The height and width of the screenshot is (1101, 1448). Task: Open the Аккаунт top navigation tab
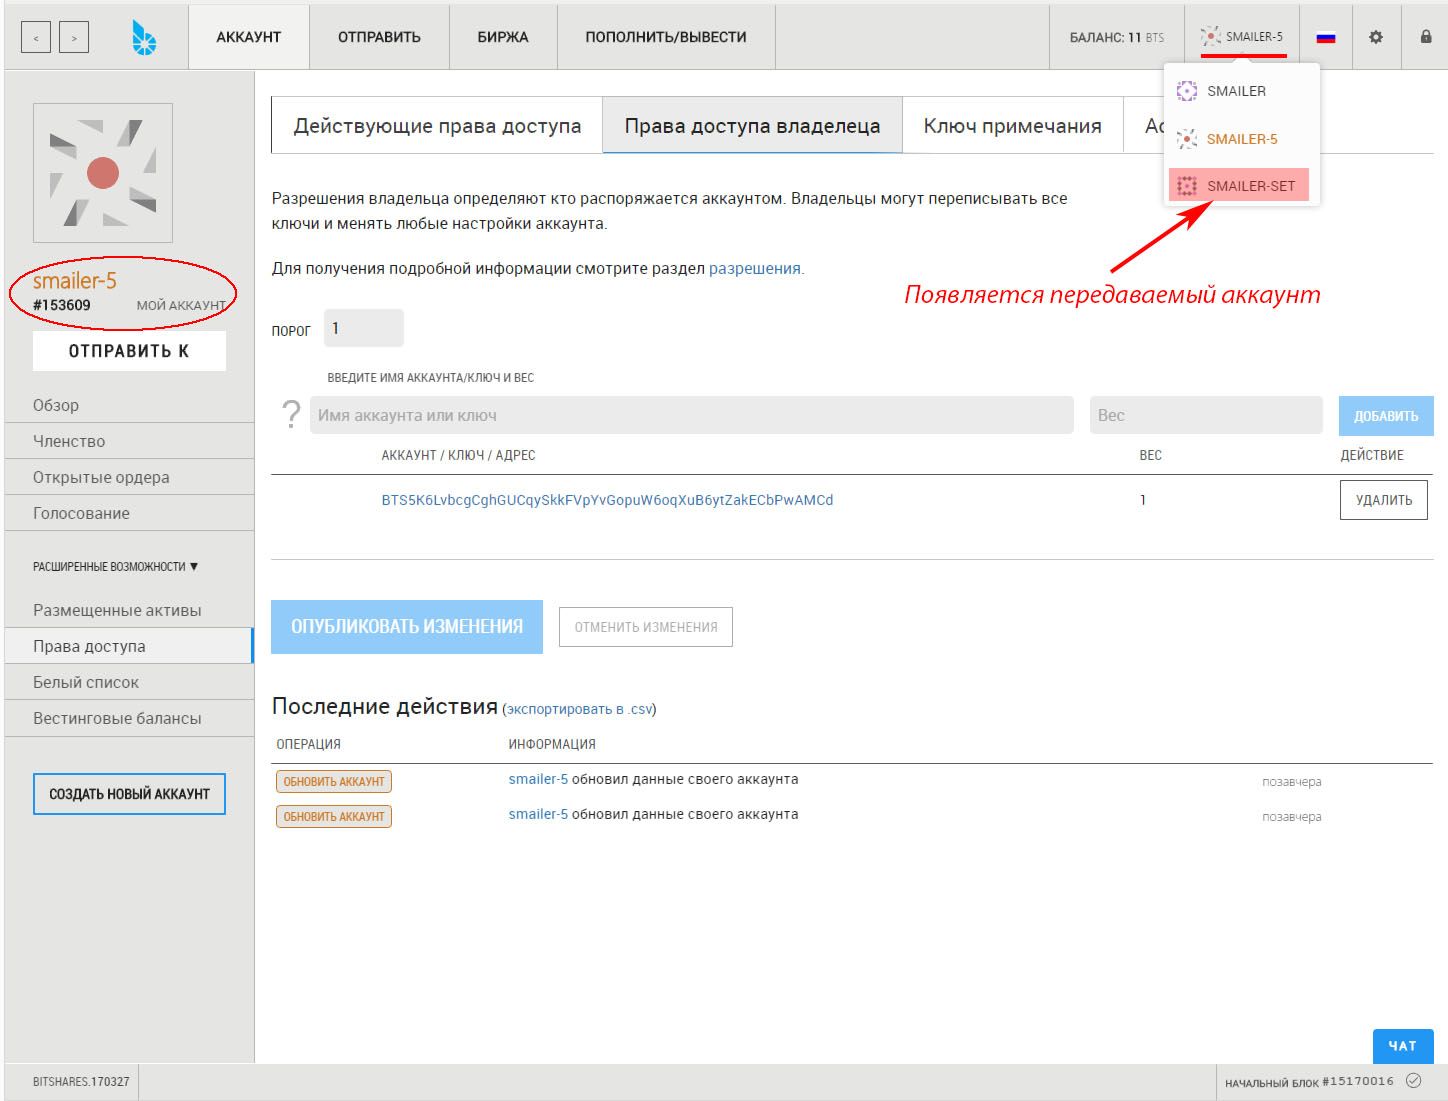pyautogui.click(x=249, y=37)
